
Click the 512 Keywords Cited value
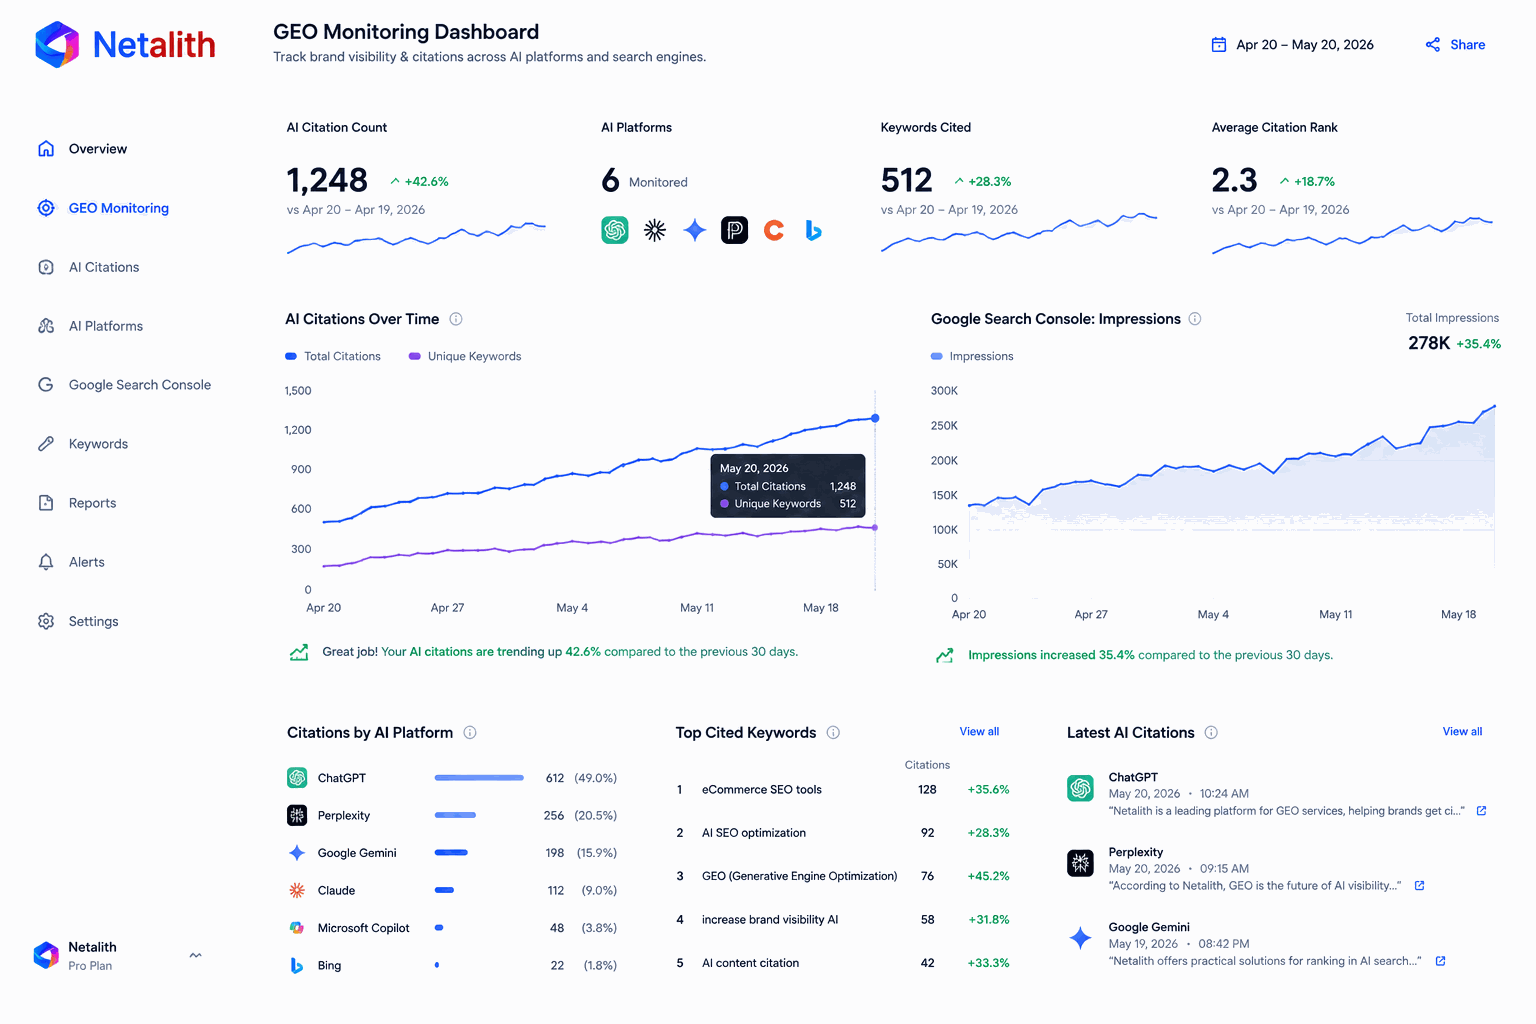tap(906, 180)
